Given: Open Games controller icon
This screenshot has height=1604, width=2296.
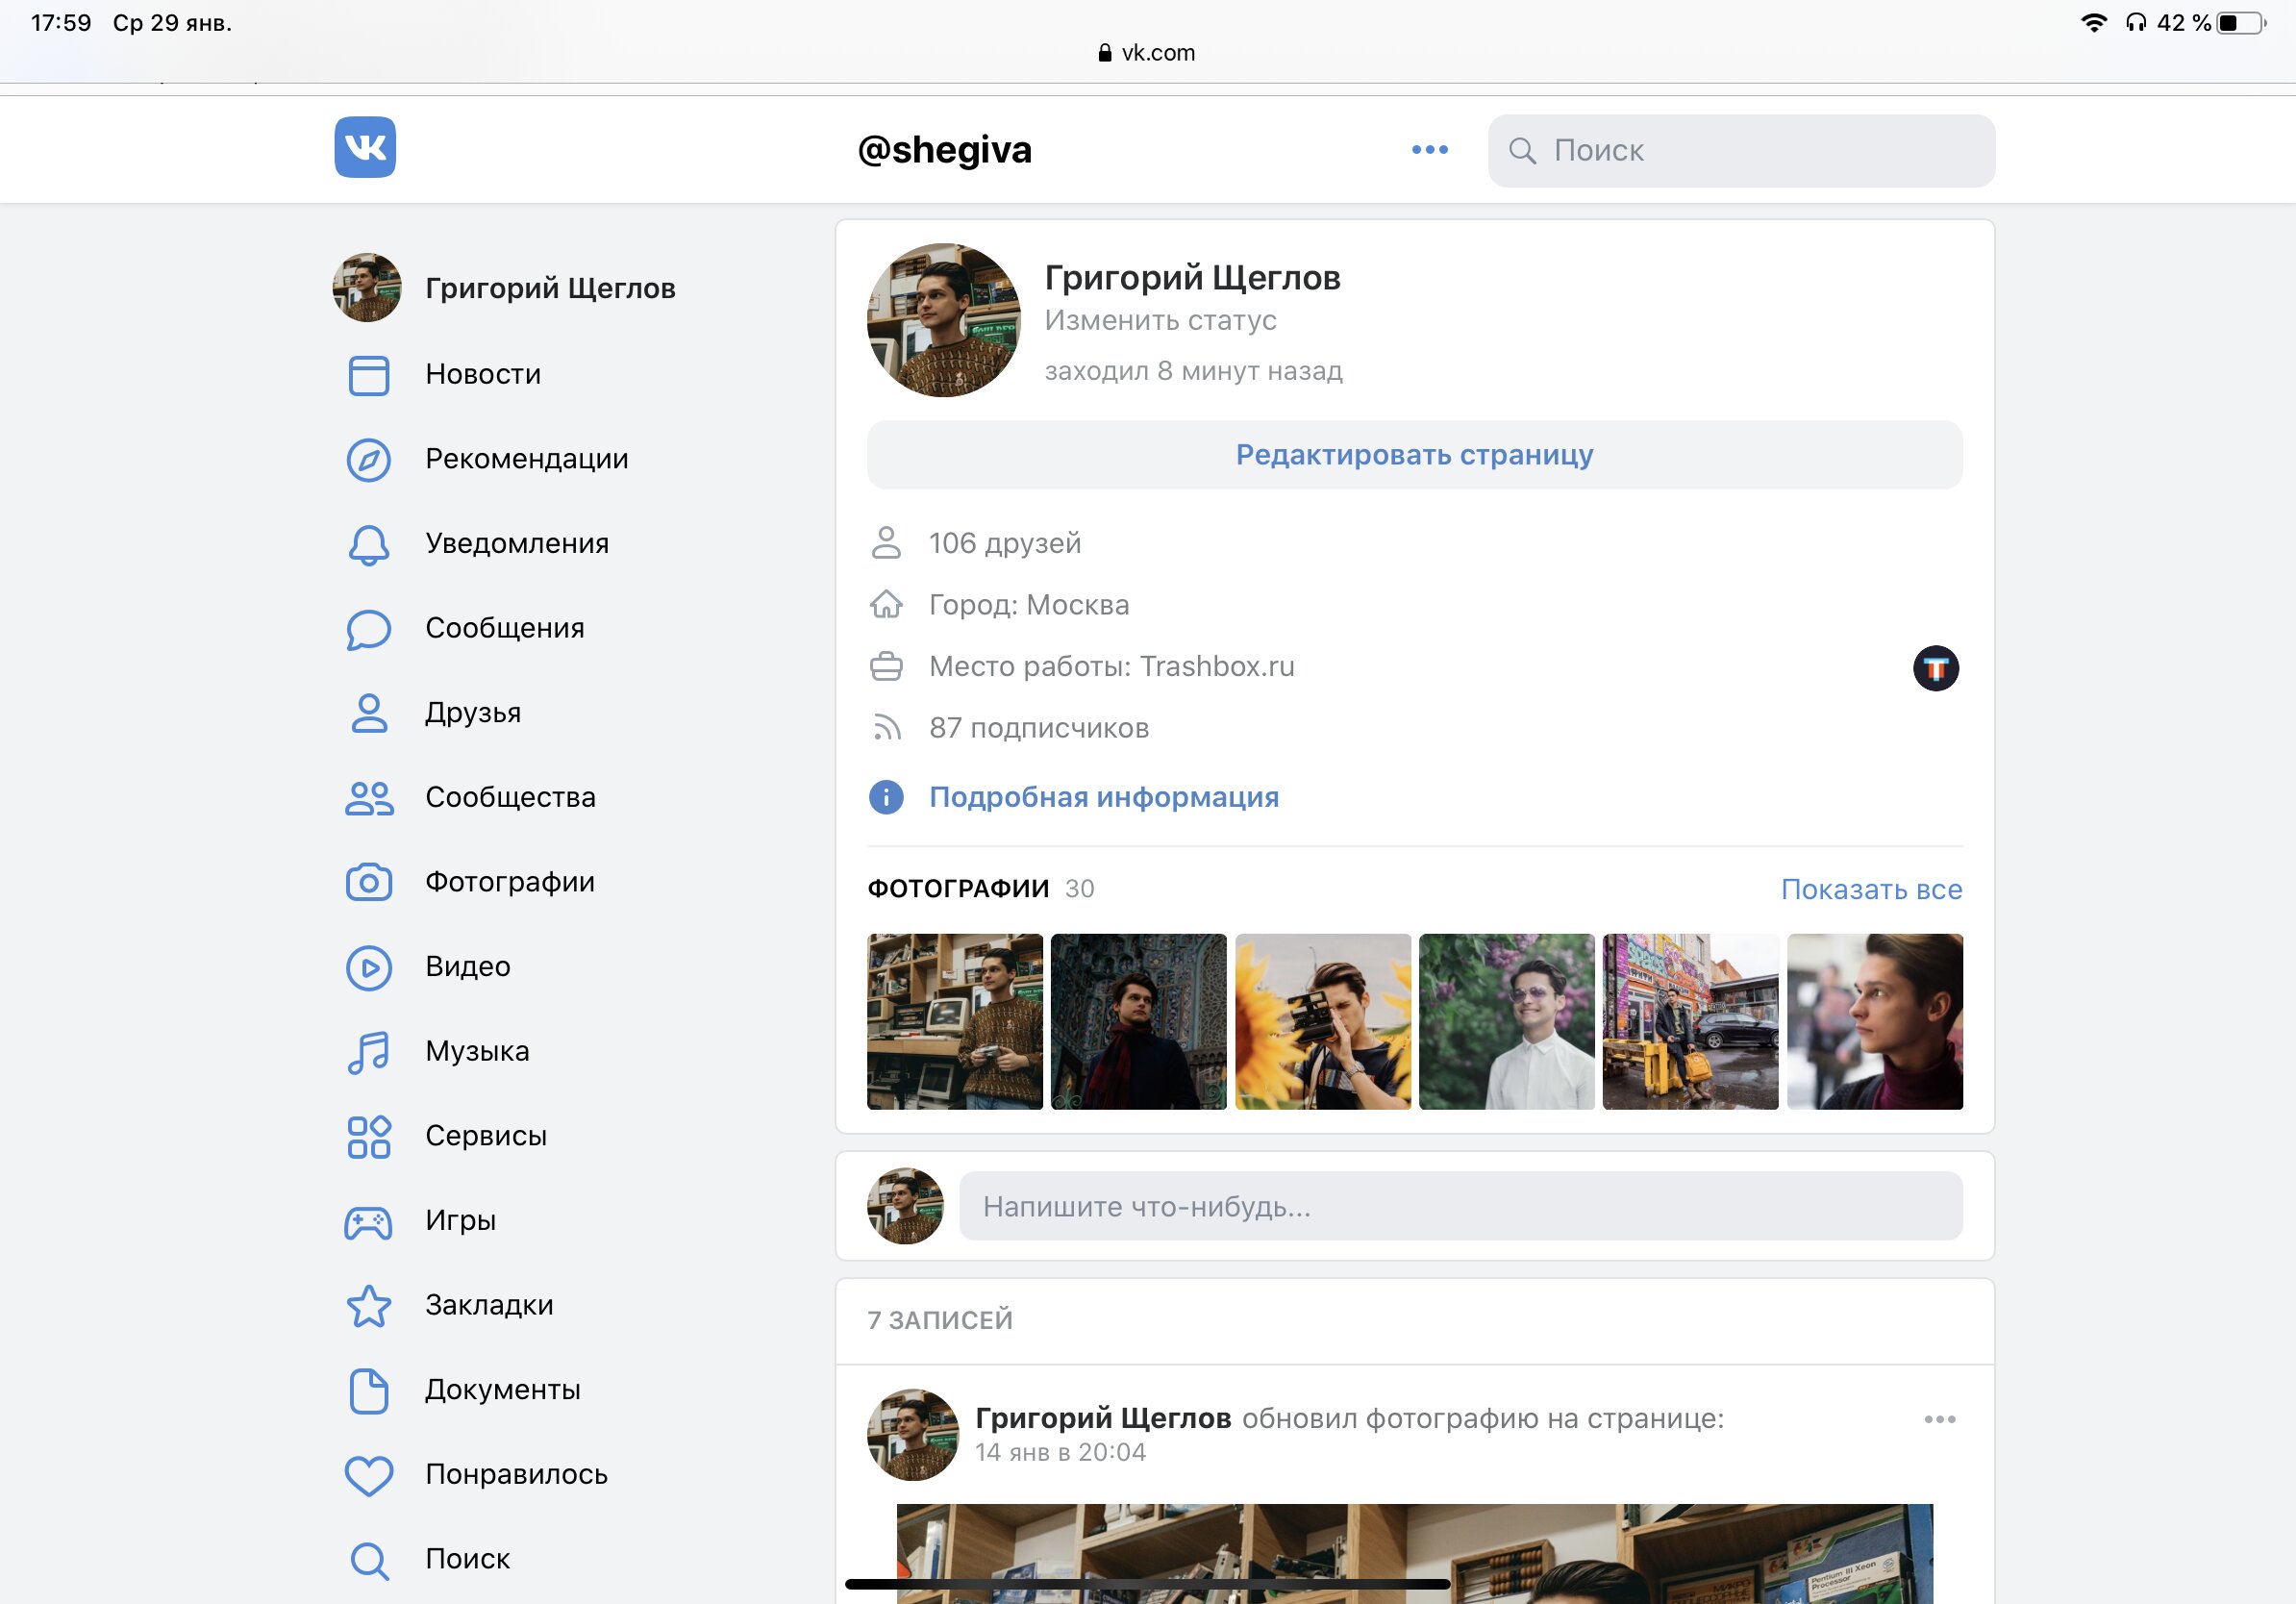Looking at the screenshot, I should coord(368,1221).
